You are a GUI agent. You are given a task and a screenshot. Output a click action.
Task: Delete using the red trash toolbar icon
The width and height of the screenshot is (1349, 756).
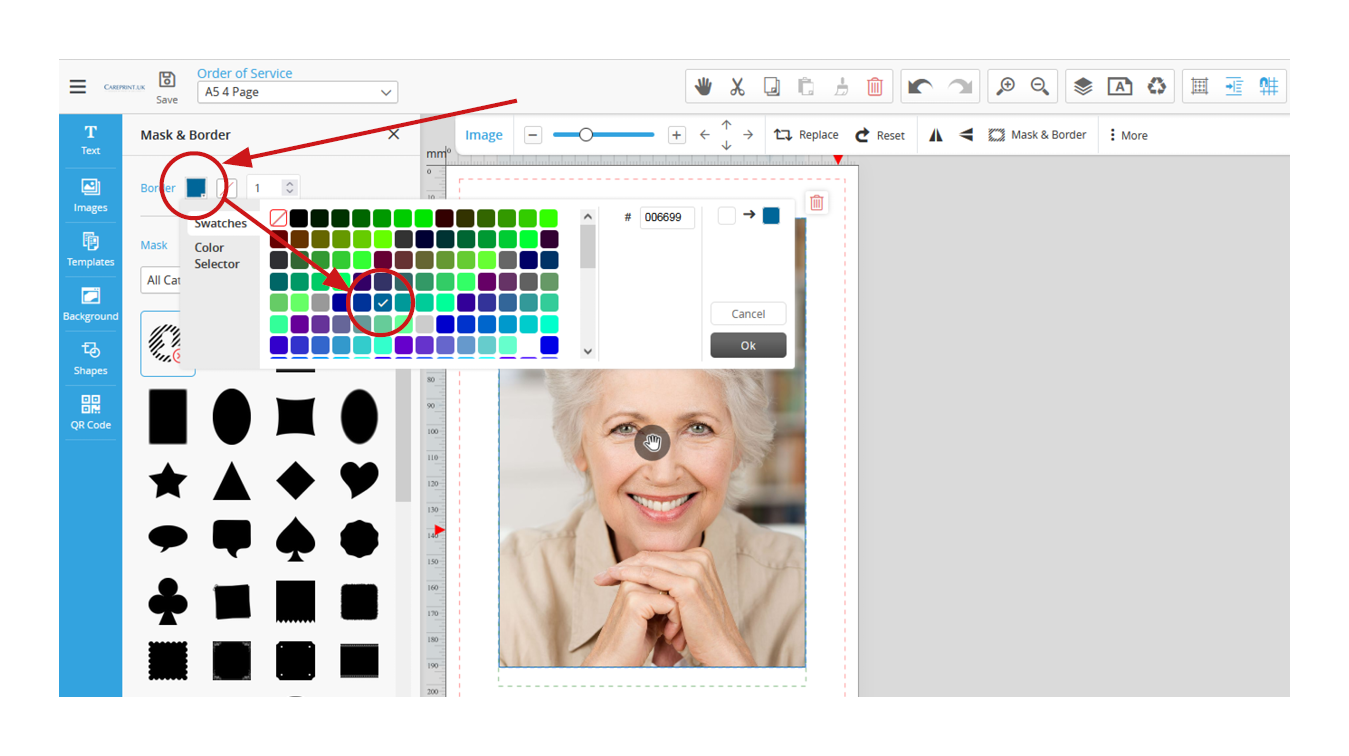pyautogui.click(x=875, y=87)
